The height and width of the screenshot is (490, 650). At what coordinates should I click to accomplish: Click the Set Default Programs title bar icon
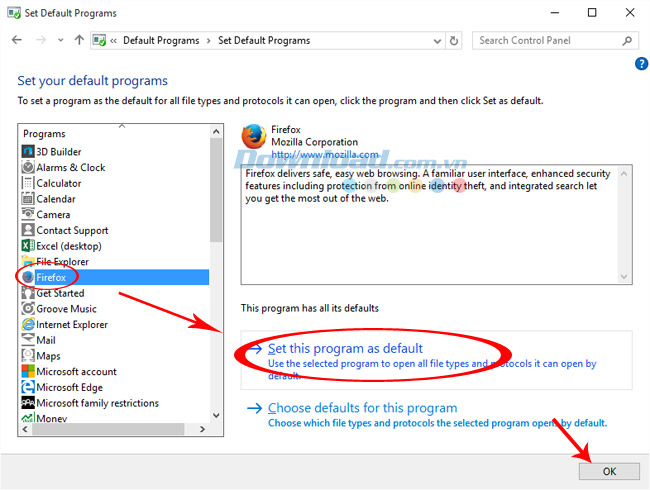[14, 13]
